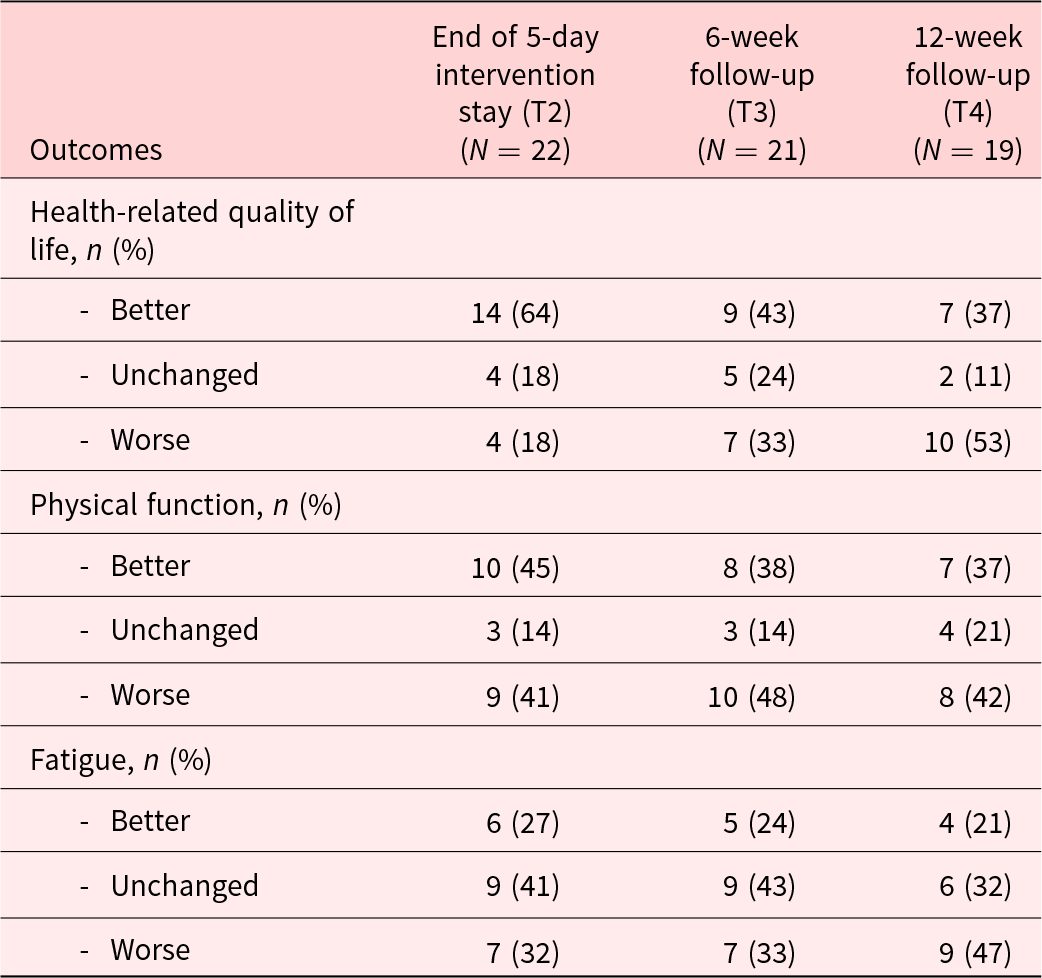Click the 2 (11) unchanged cell

coord(975,377)
